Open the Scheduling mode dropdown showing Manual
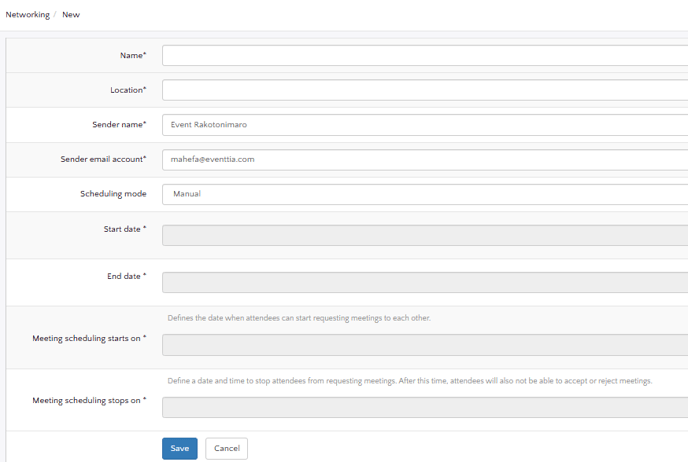 [x=424, y=194]
